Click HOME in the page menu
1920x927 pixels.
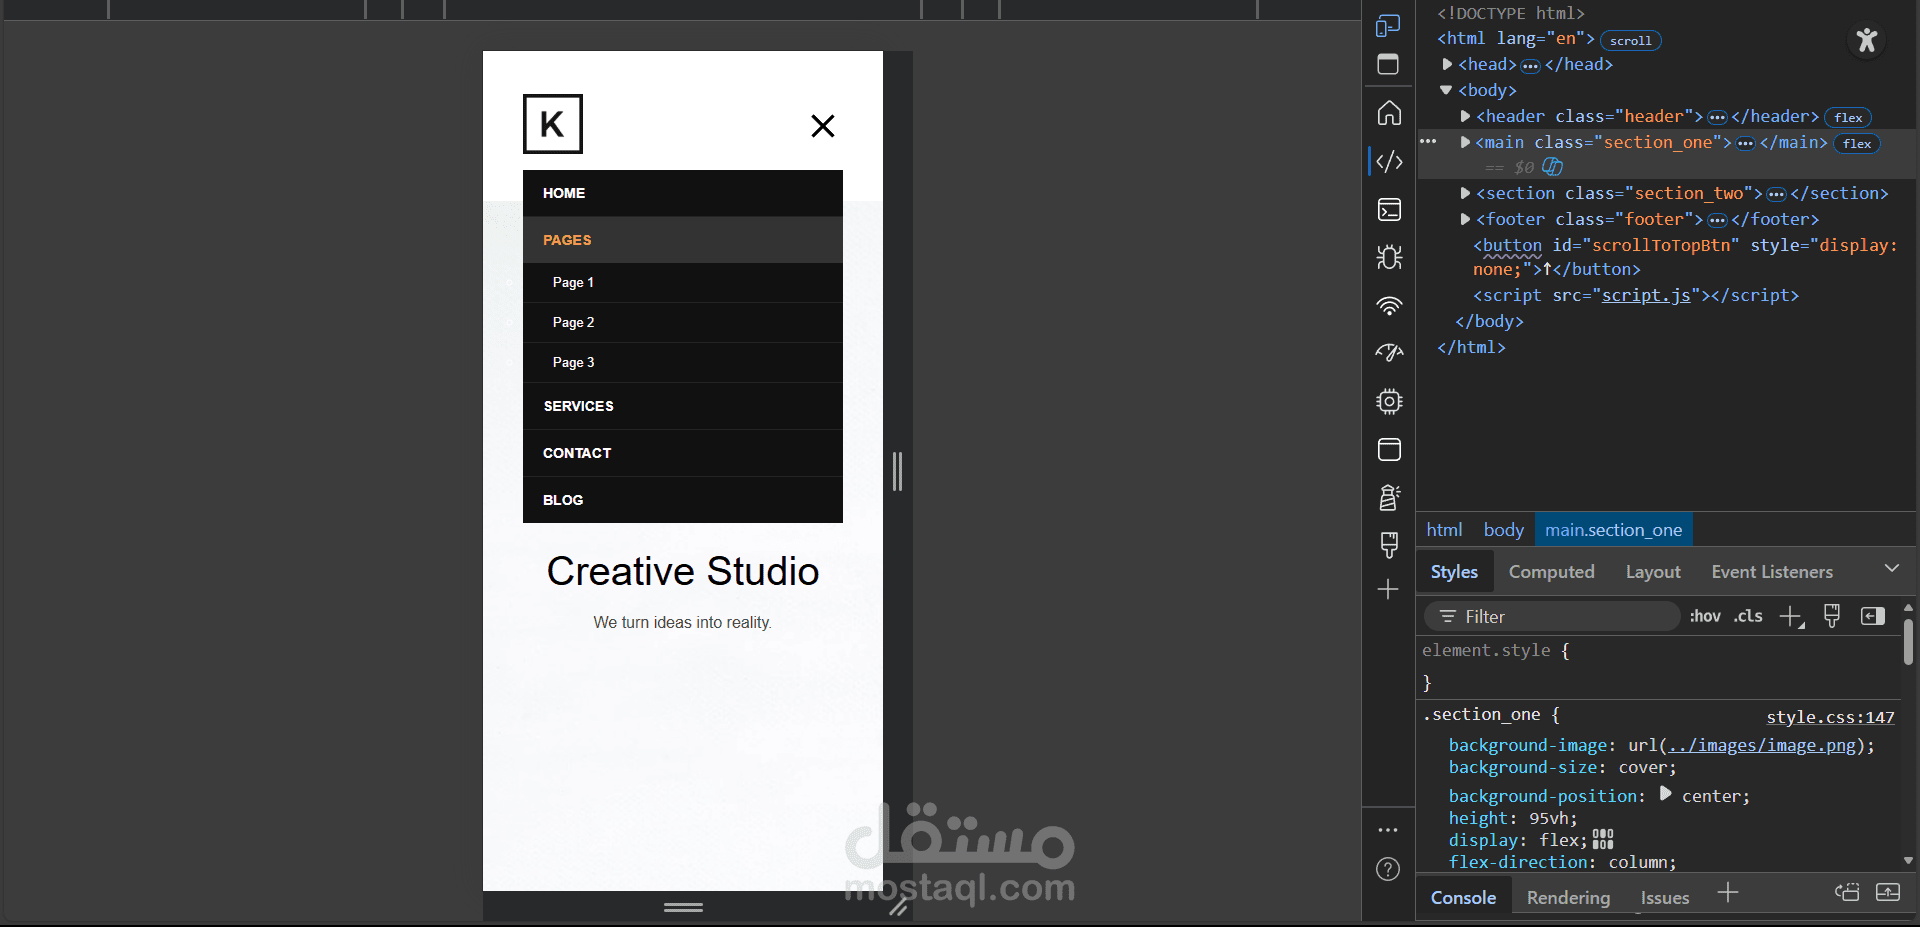683,193
